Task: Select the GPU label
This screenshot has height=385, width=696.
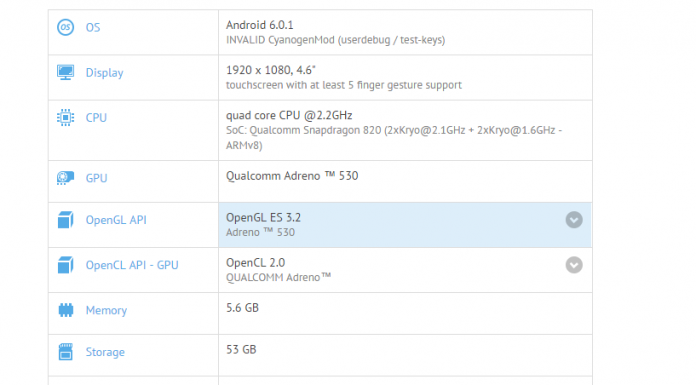Action: pyautogui.click(x=96, y=178)
